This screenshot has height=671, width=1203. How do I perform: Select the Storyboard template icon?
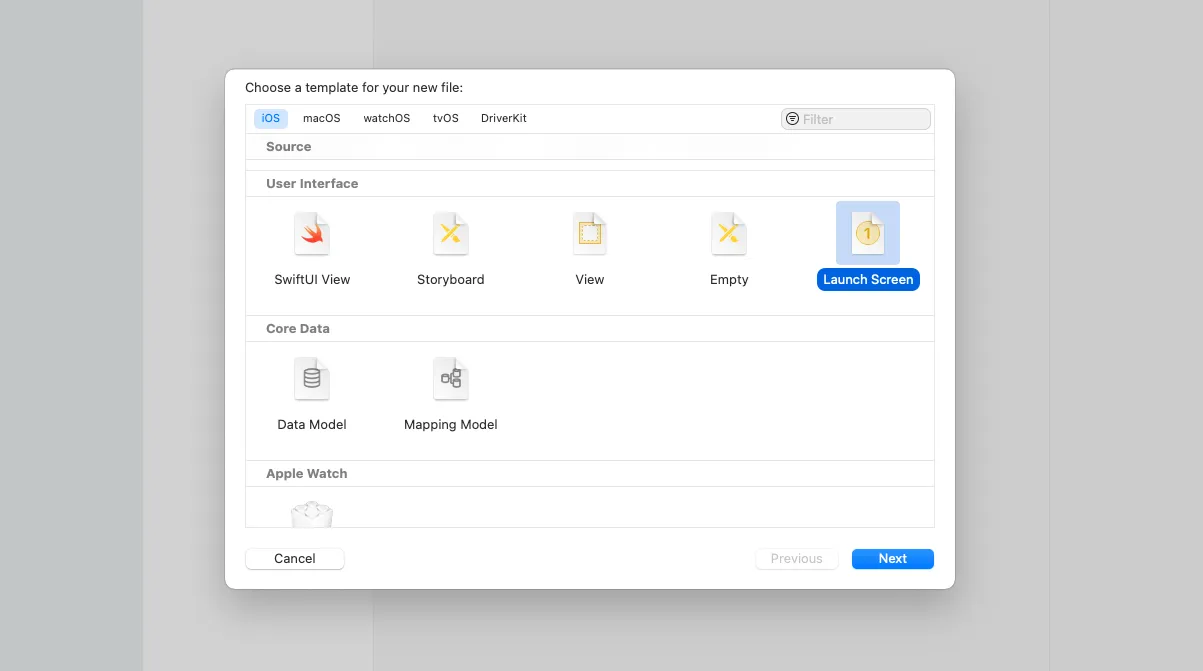tap(450, 234)
